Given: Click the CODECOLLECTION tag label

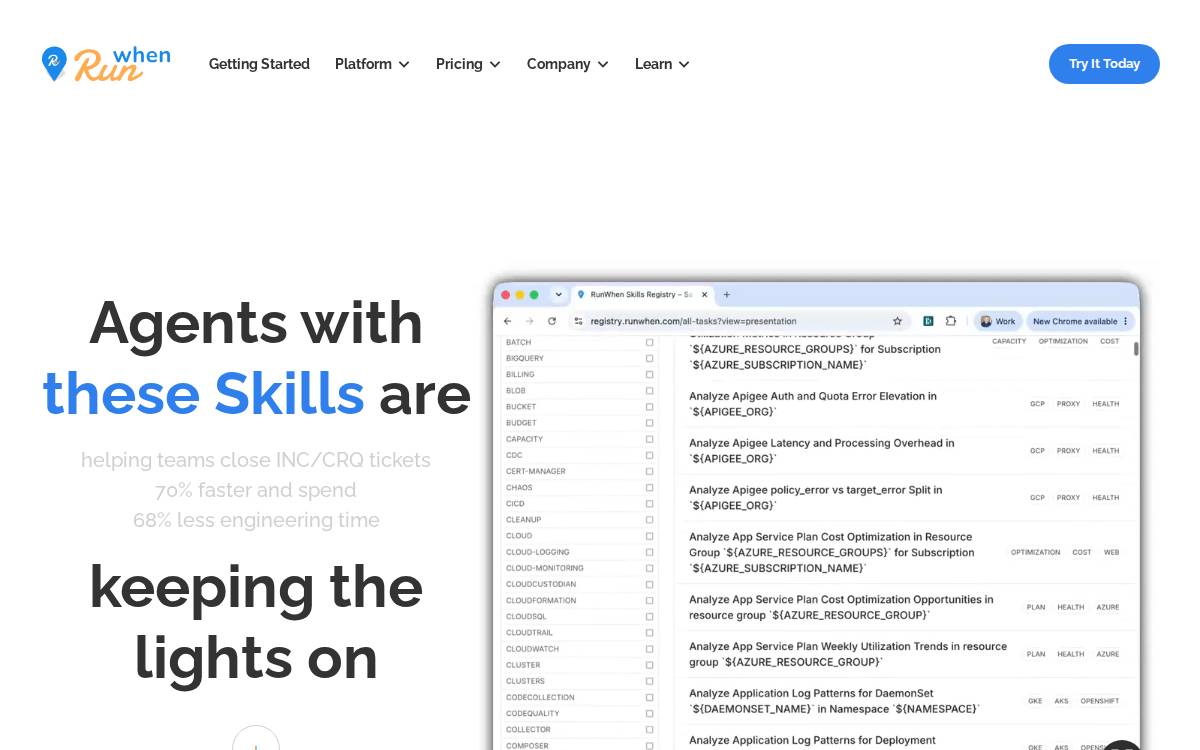Looking at the screenshot, I should pos(540,697).
